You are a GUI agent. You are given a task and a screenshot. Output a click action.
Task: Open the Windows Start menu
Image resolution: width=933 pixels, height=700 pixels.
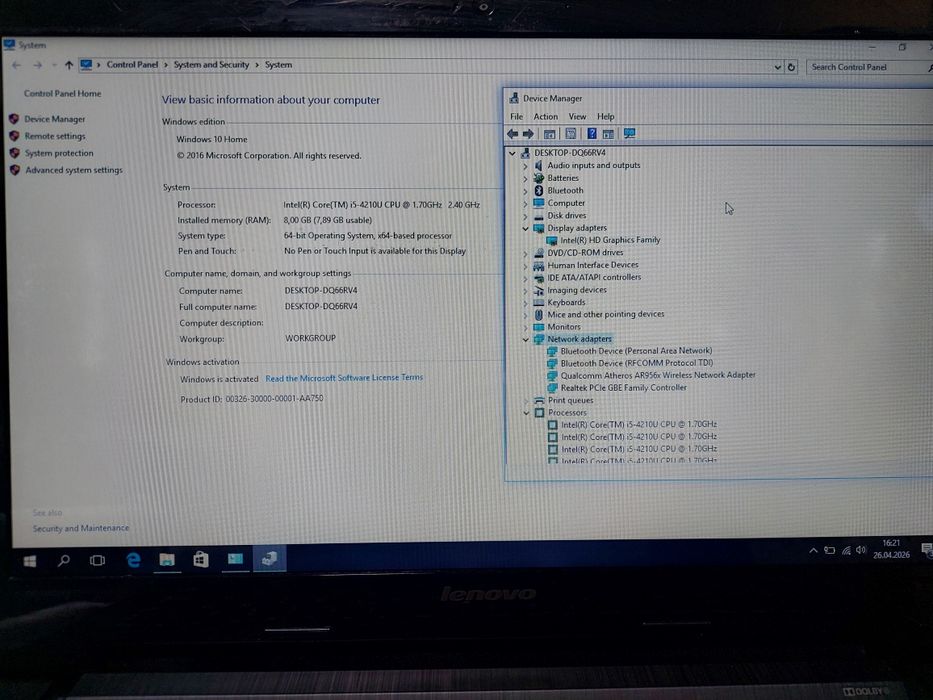(x=30, y=561)
